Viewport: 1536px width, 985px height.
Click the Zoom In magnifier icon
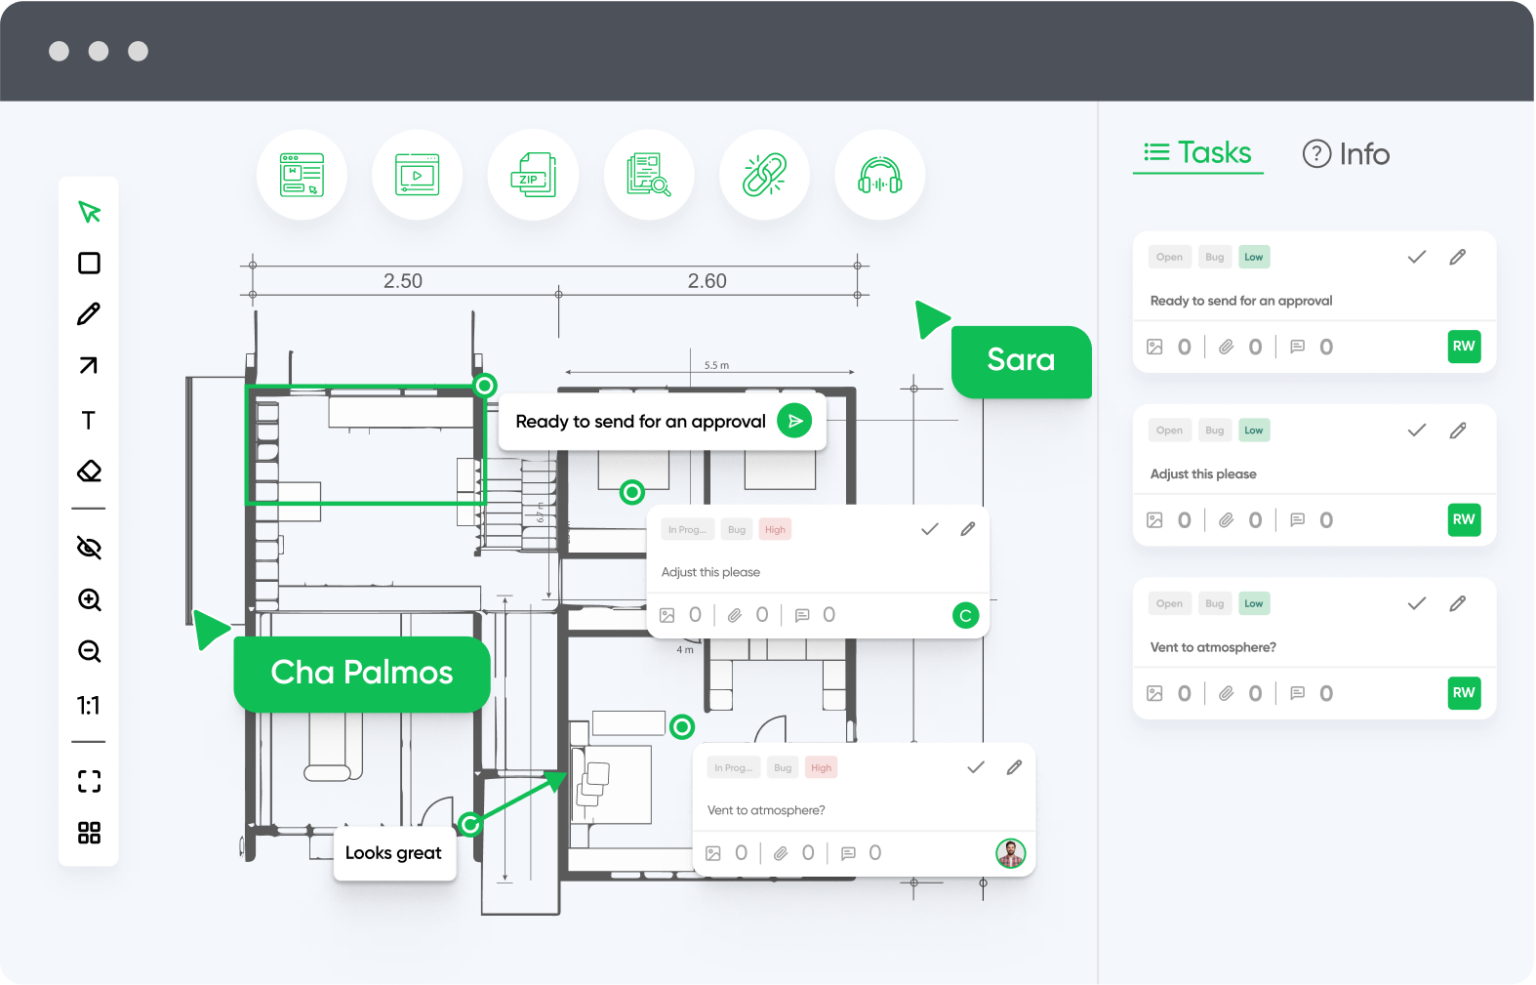88,601
